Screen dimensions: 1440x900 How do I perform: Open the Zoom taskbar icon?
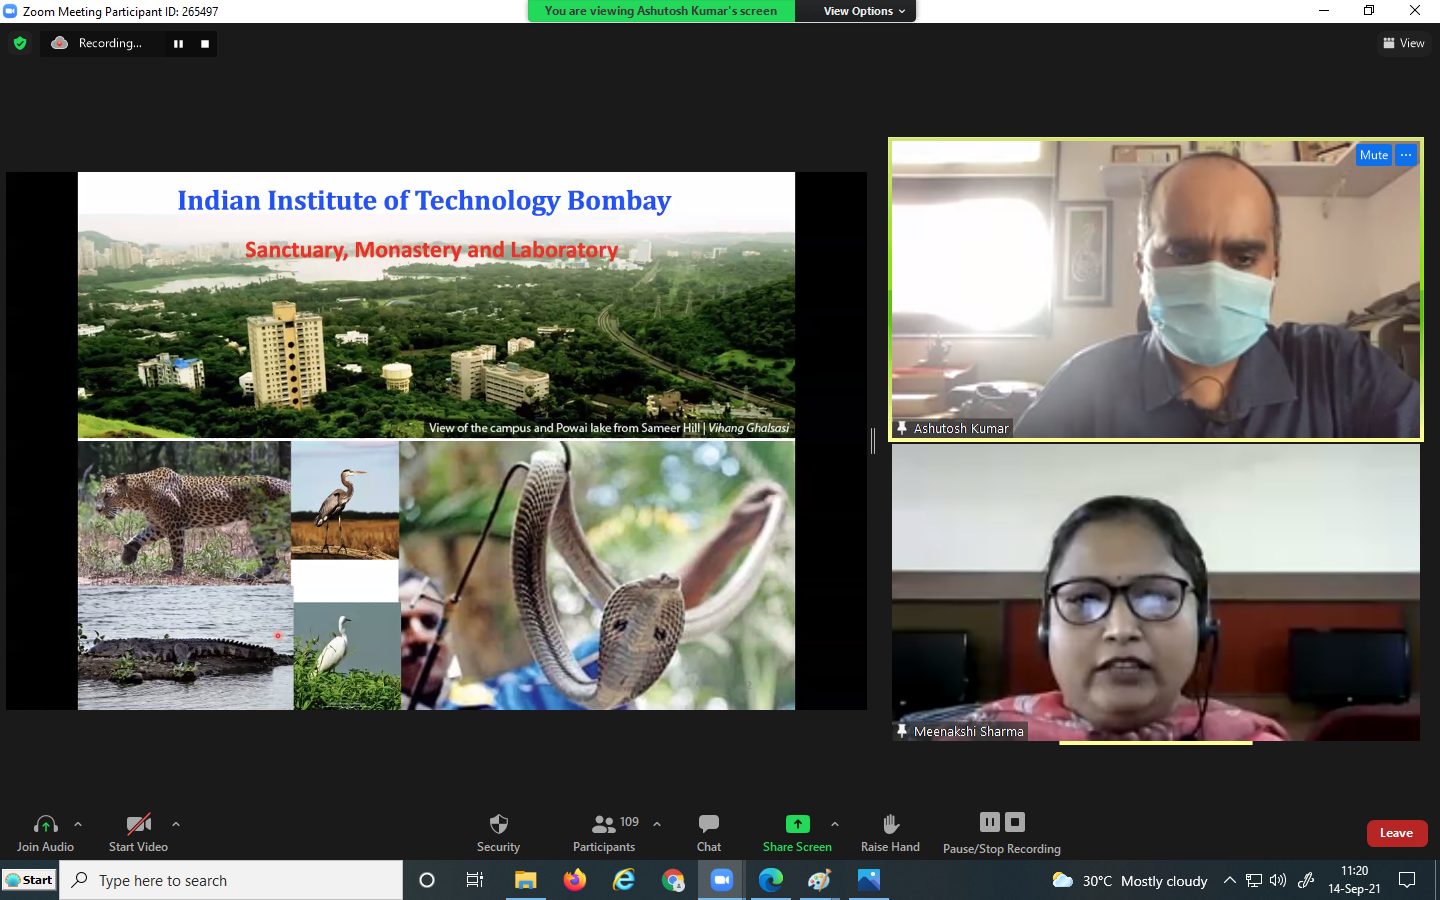coord(722,880)
